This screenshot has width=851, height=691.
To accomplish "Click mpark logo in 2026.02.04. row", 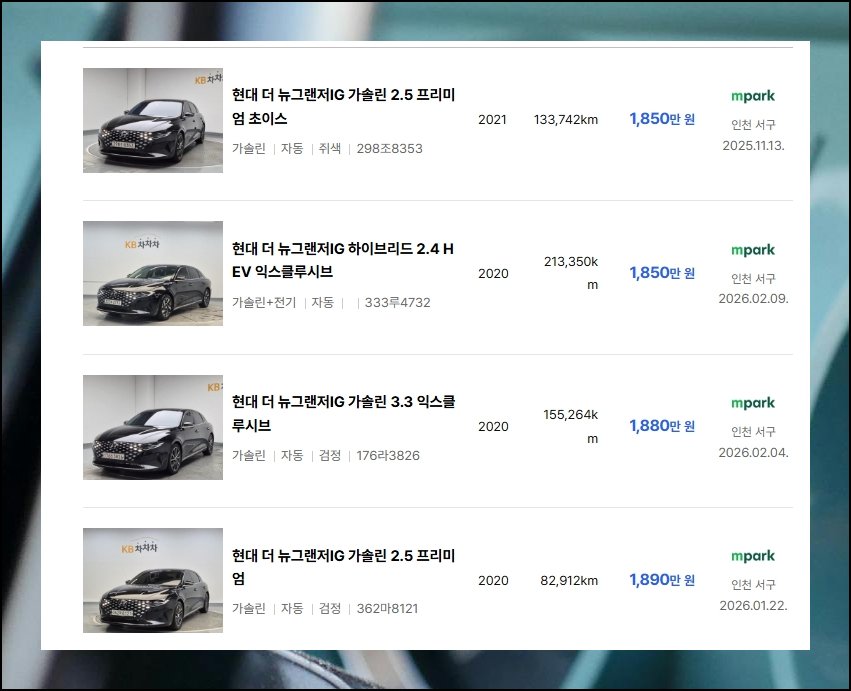I will [753, 403].
